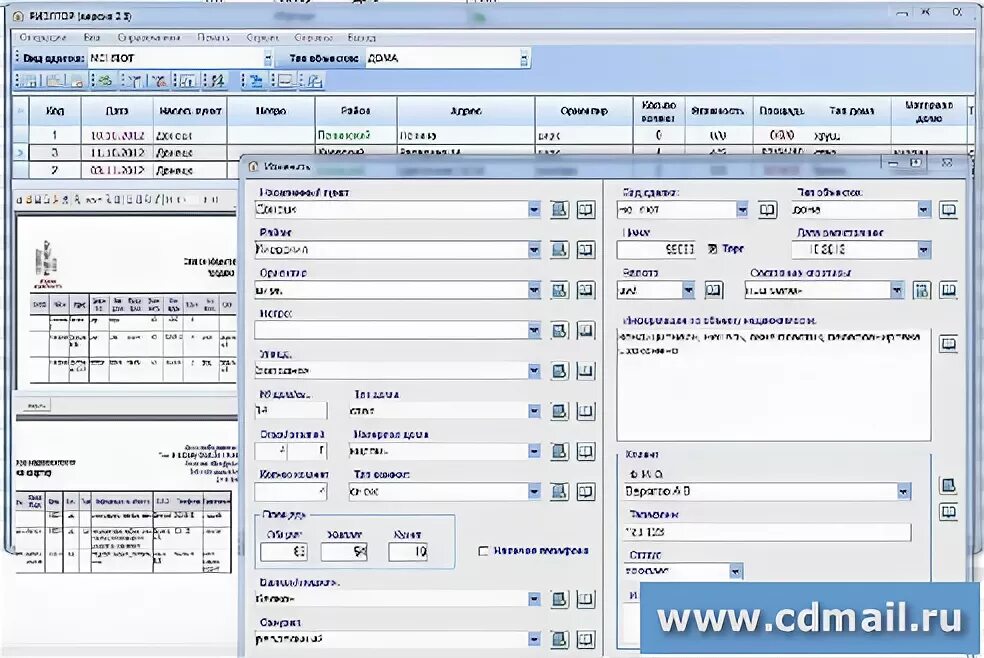This screenshot has height=658, width=984.
Task: Enable the Наличие телефона checkbox
Action: 483,551
